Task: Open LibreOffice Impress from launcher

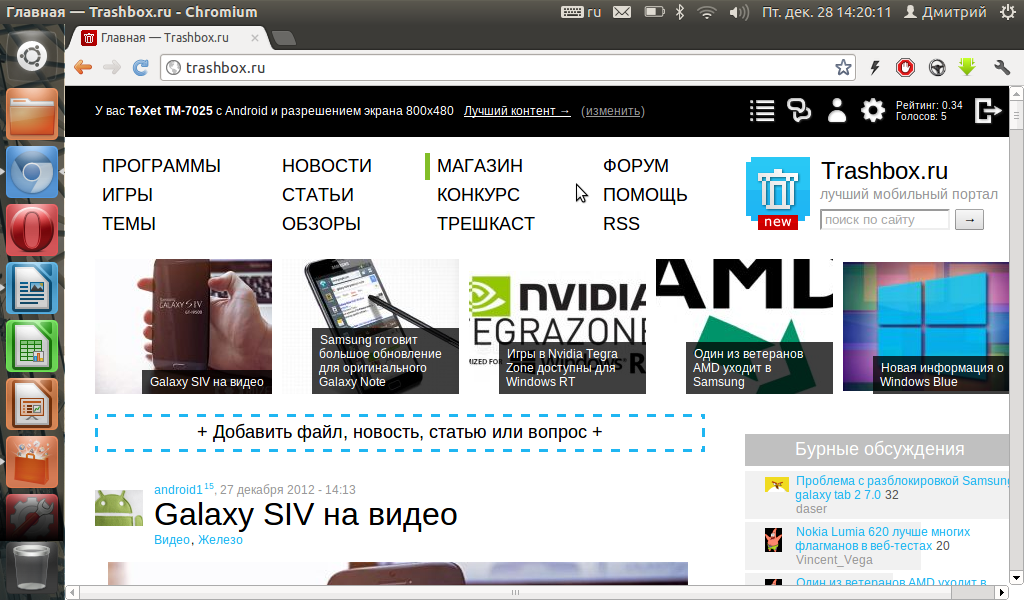Action: coord(32,404)
